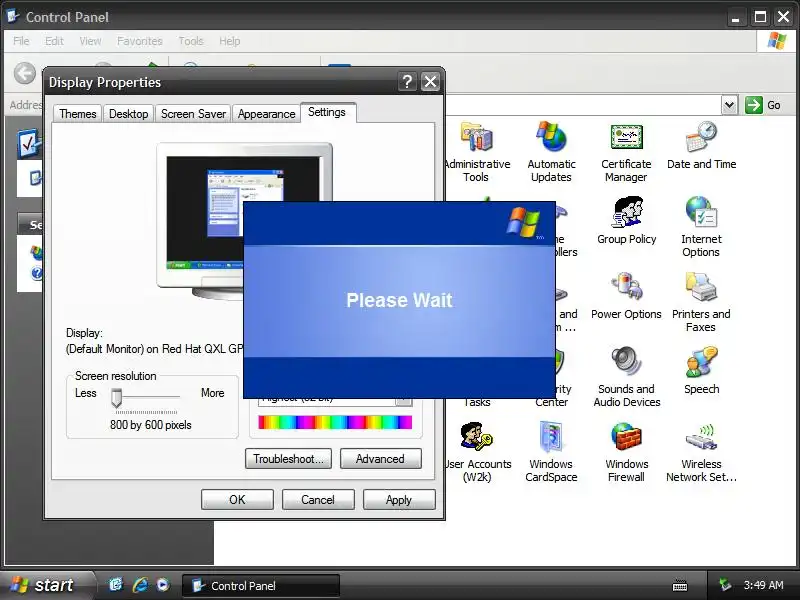This screenshot has height=600, width=800.
Task: Click Cancel in Display Properties
Action: coord(318,499)
